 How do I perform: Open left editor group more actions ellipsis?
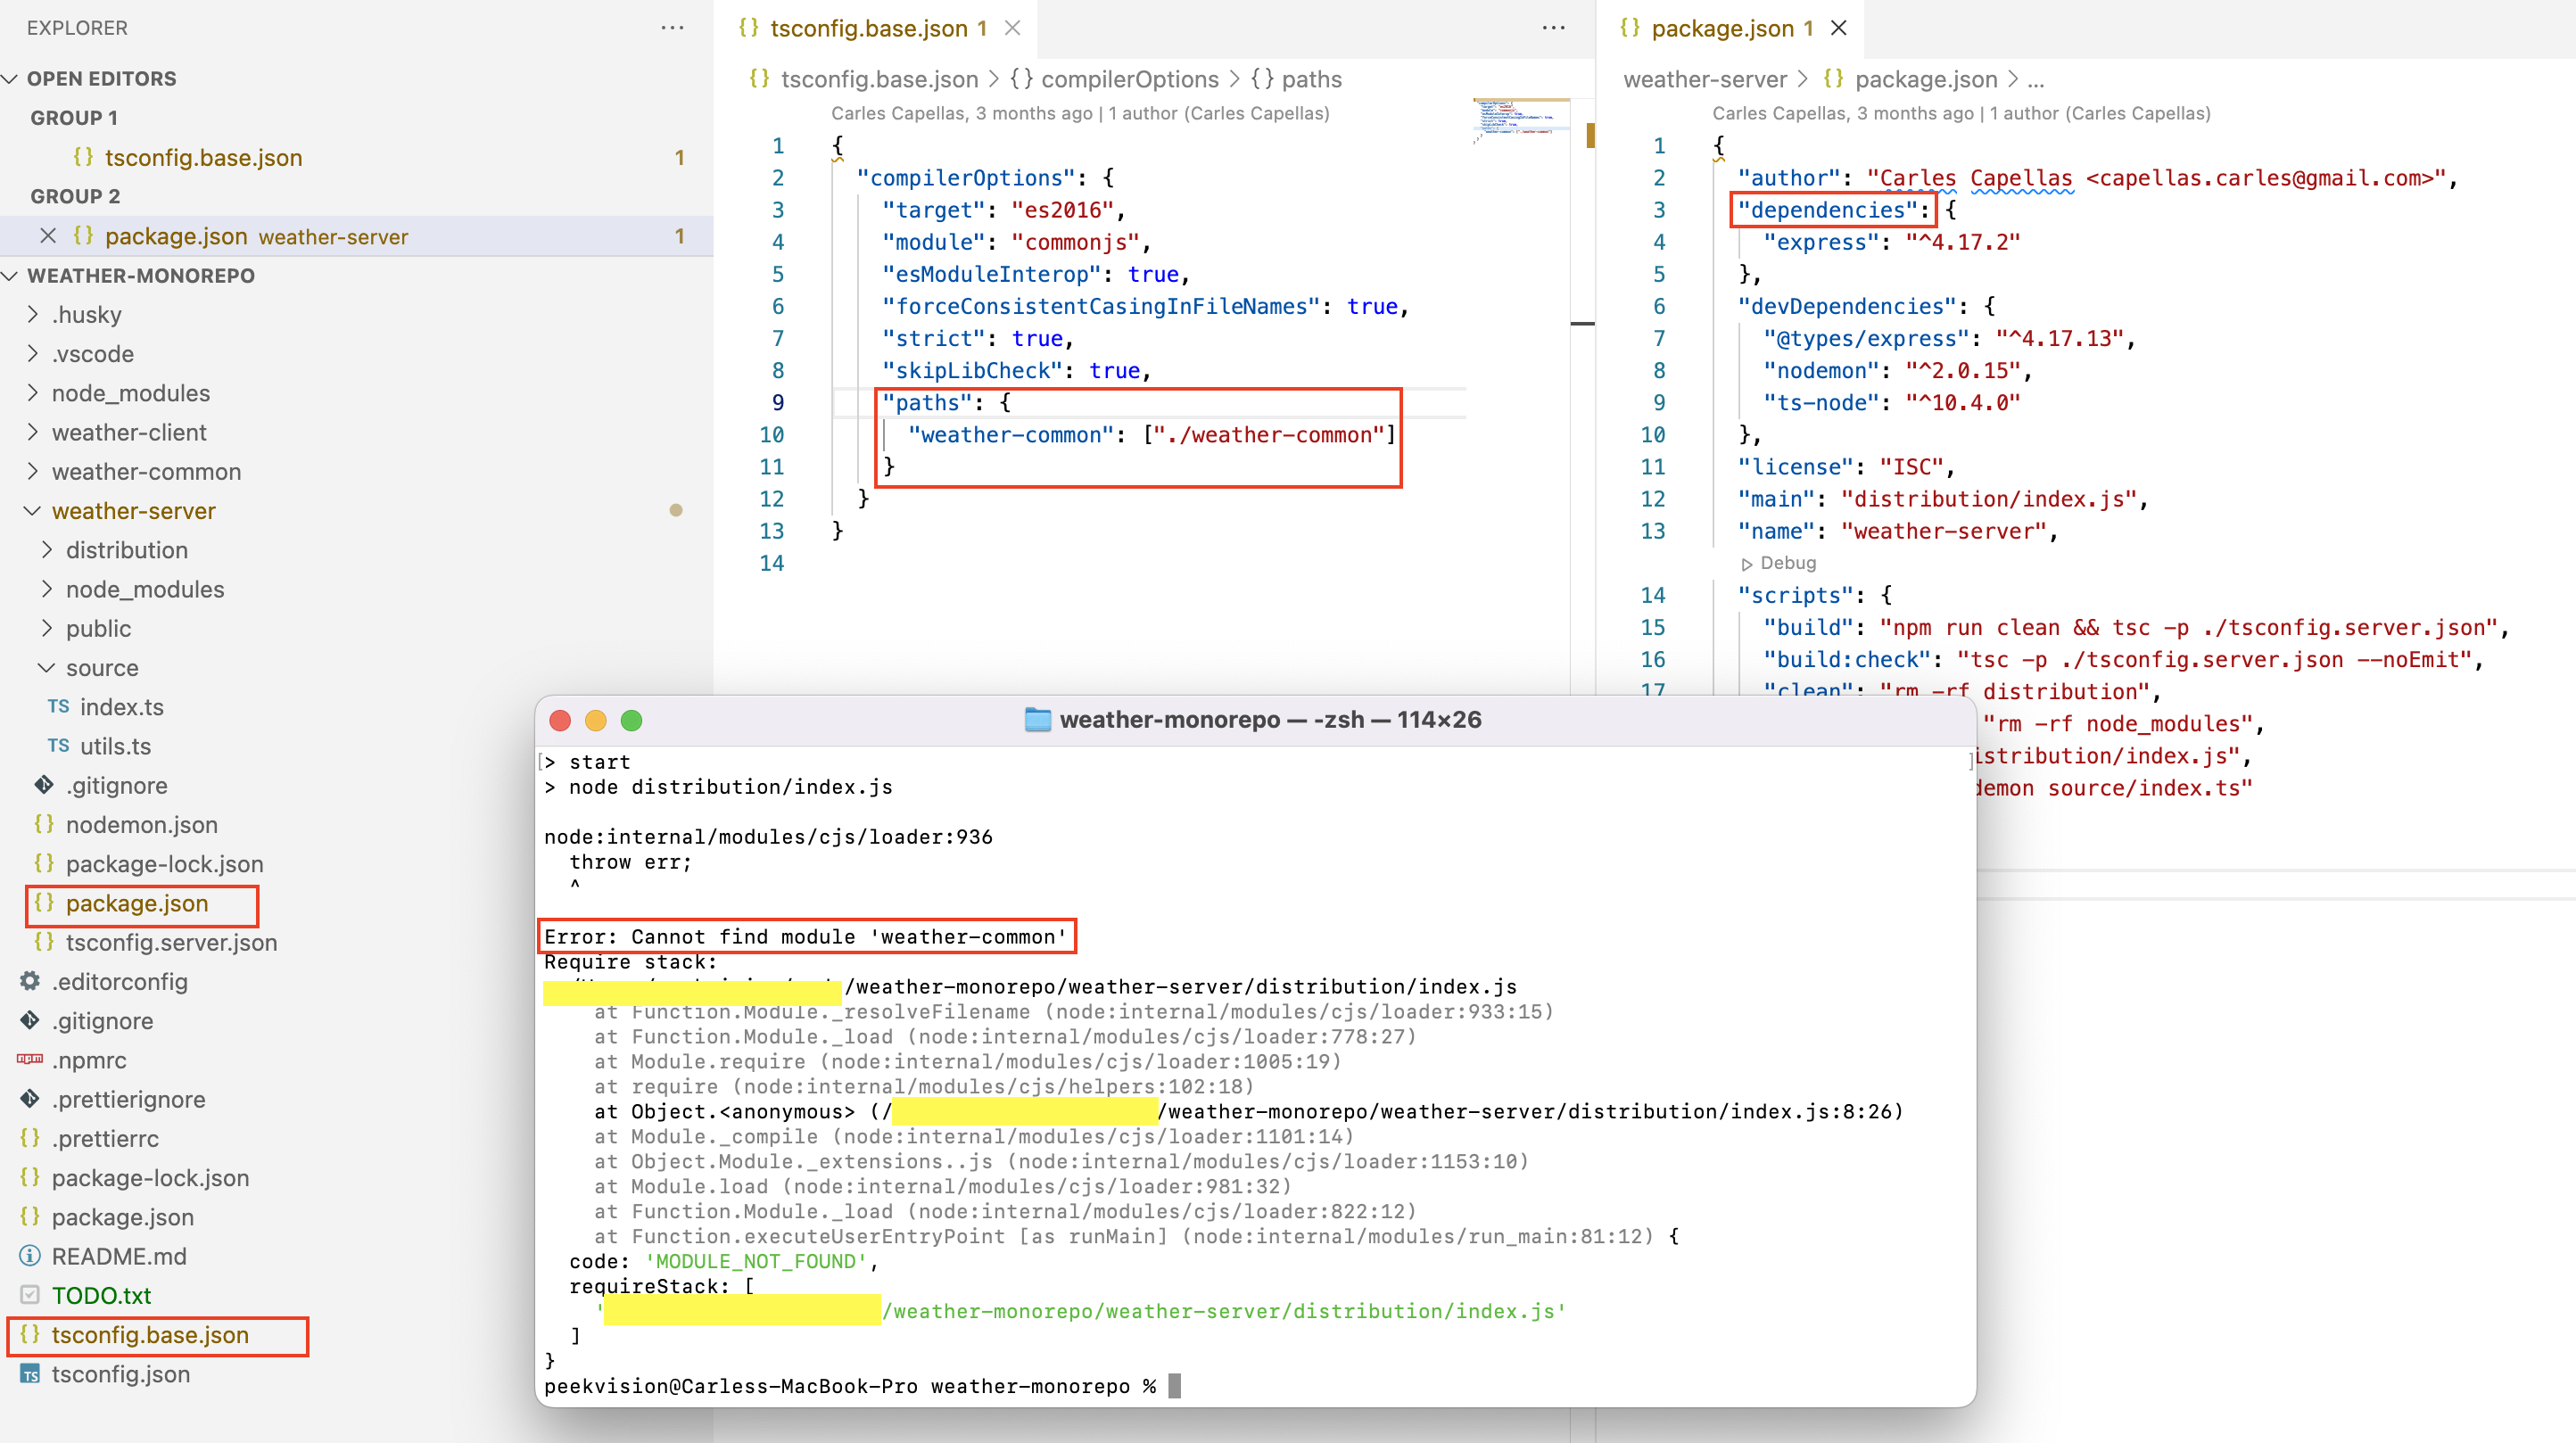coord(1553,28)
